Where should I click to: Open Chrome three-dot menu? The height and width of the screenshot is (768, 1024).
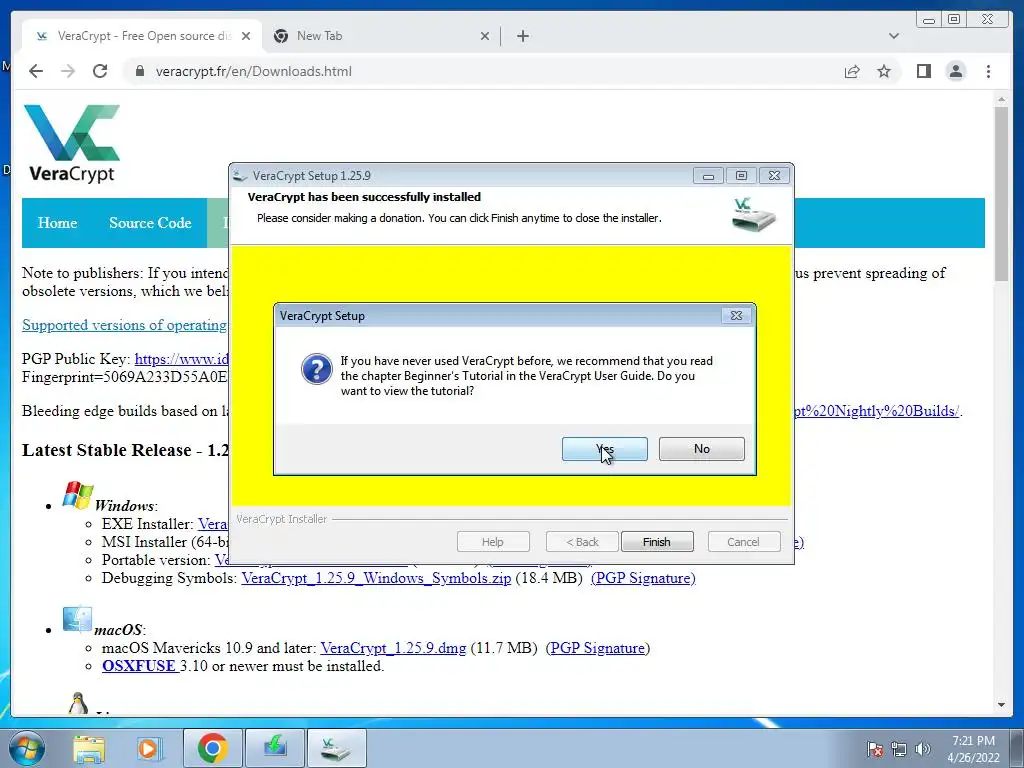click(x=988, y=71)
